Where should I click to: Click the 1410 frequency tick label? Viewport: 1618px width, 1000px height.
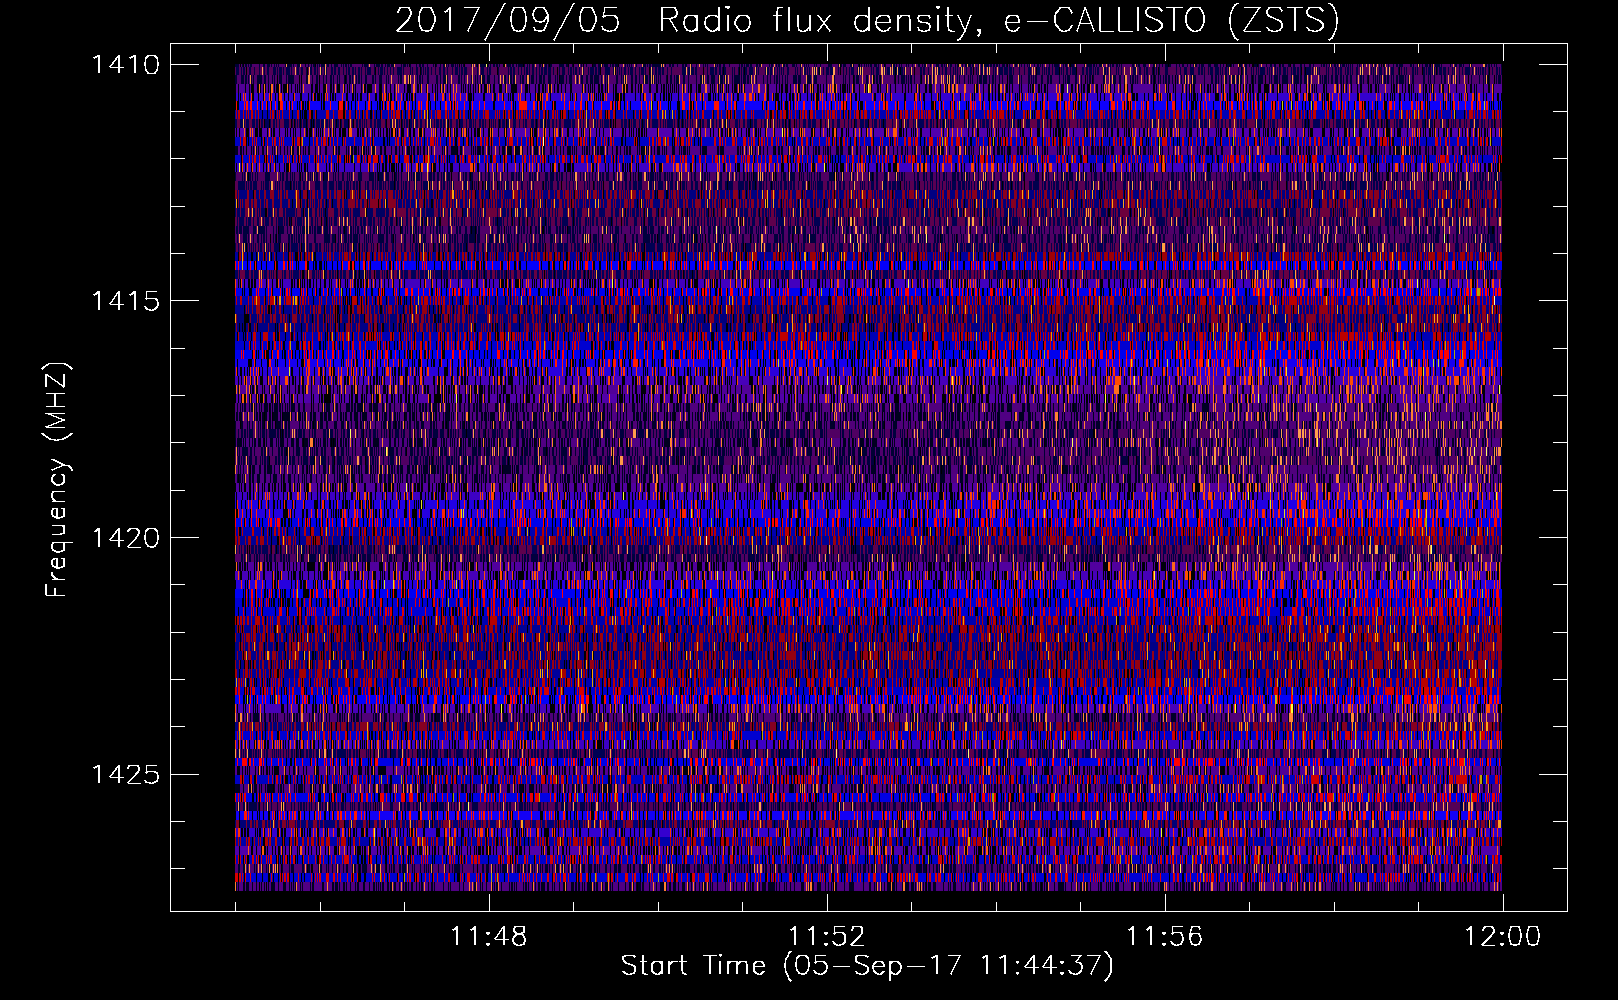(x=124, y=65)
